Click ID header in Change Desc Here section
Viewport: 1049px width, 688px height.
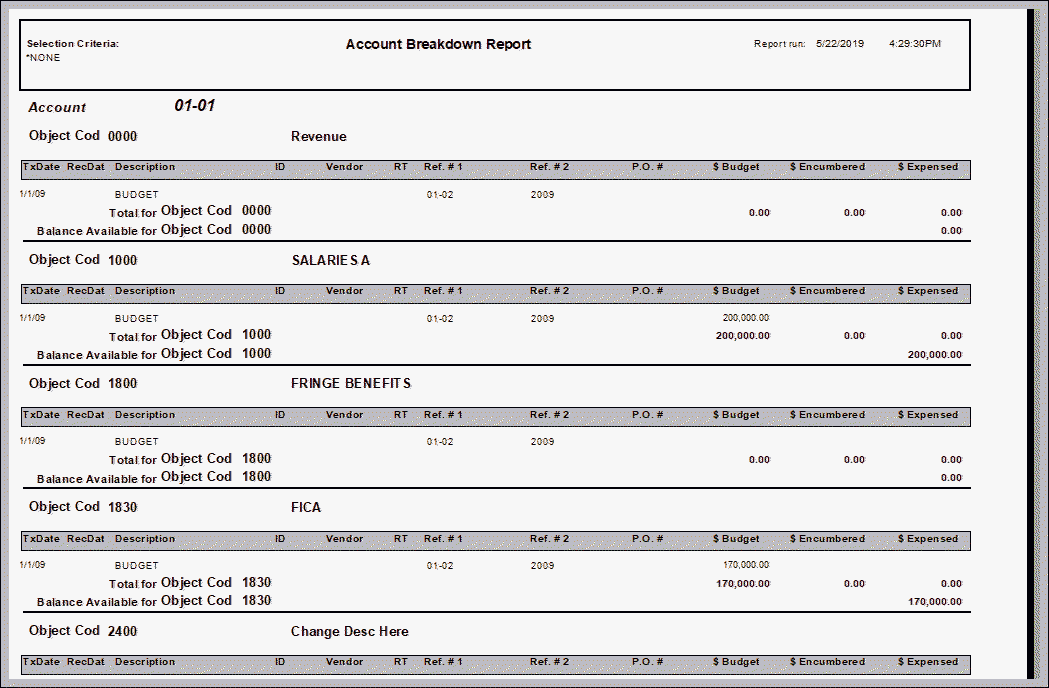coord(280,662)
